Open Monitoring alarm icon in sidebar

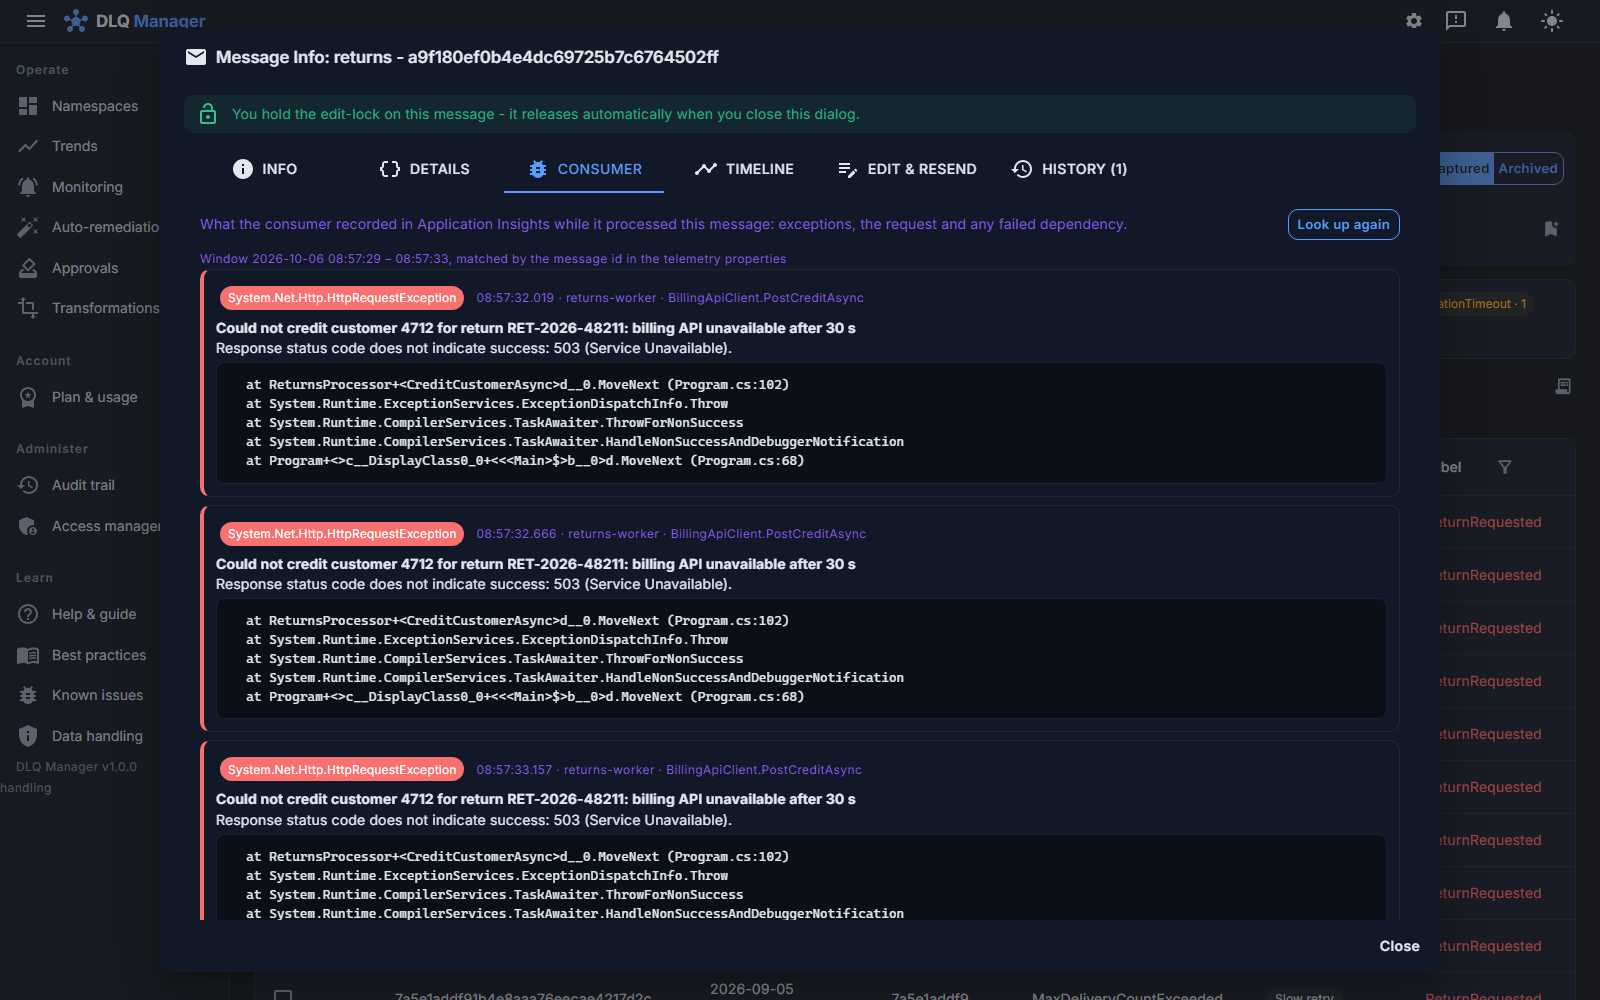28,187
